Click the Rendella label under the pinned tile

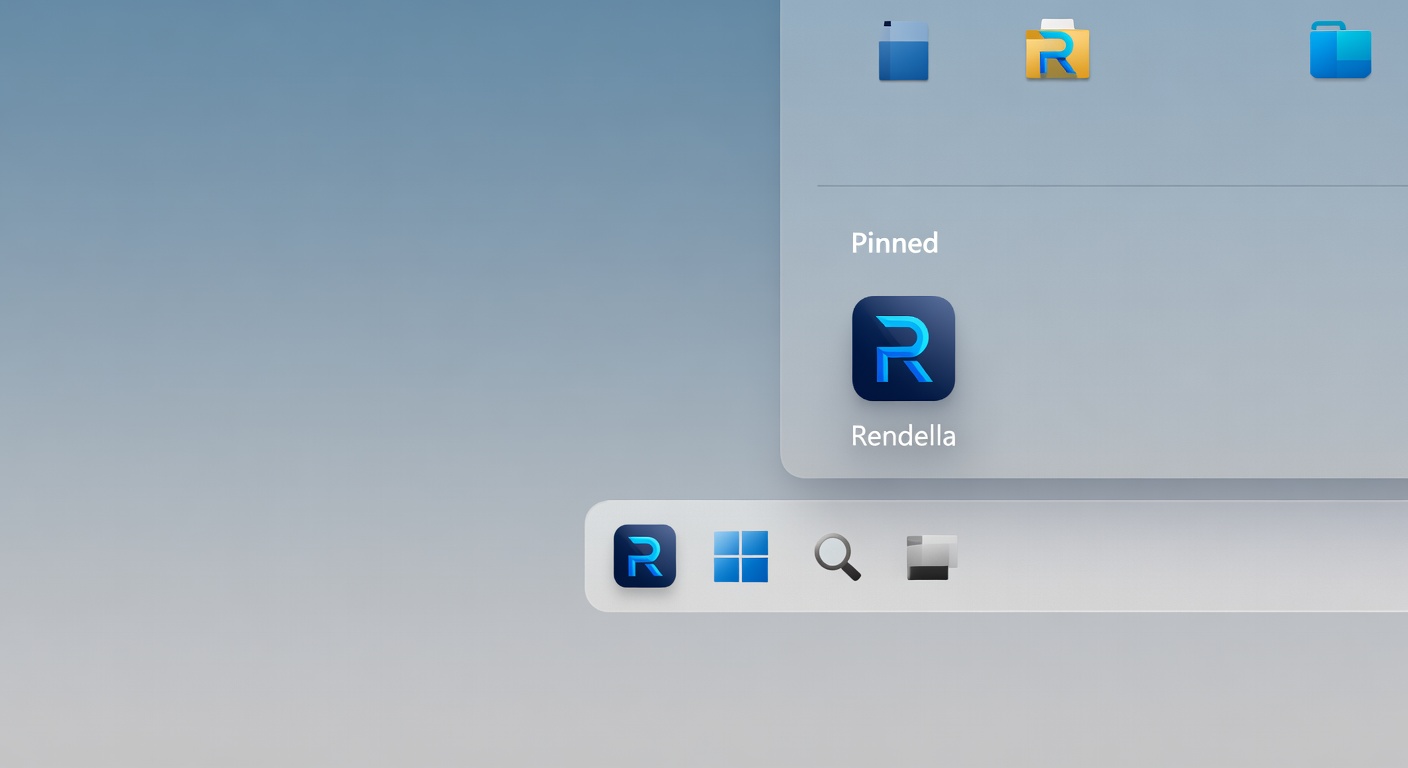pyautogui.click(x=903, y=436)
